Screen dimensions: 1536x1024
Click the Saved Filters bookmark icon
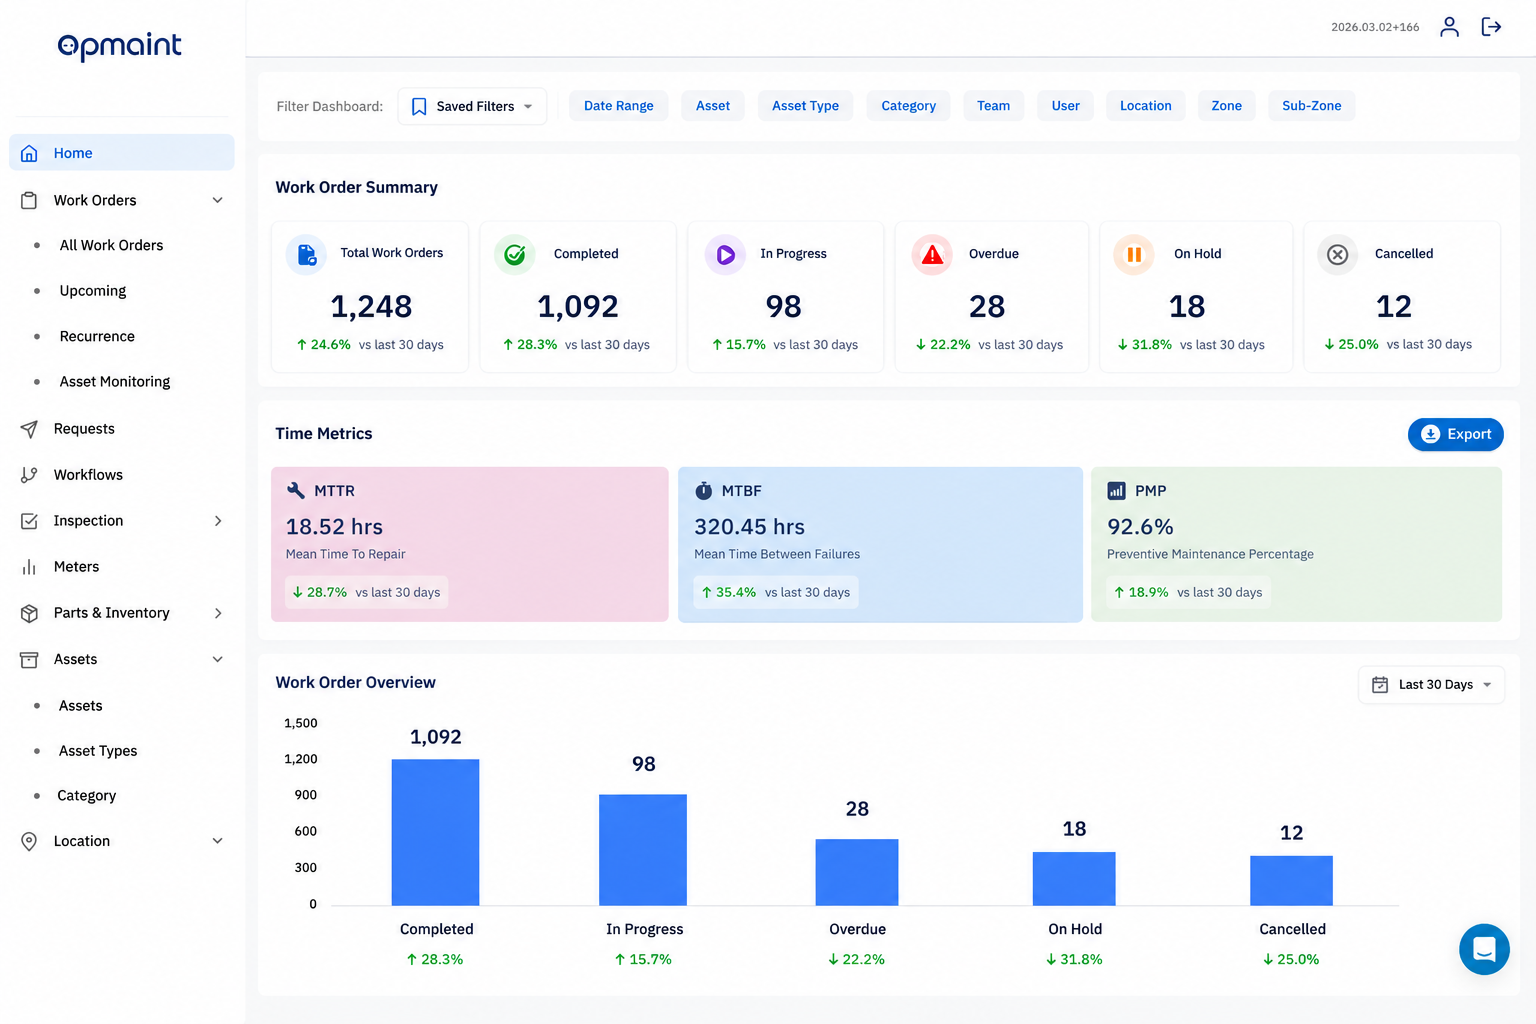click(419, 106)
